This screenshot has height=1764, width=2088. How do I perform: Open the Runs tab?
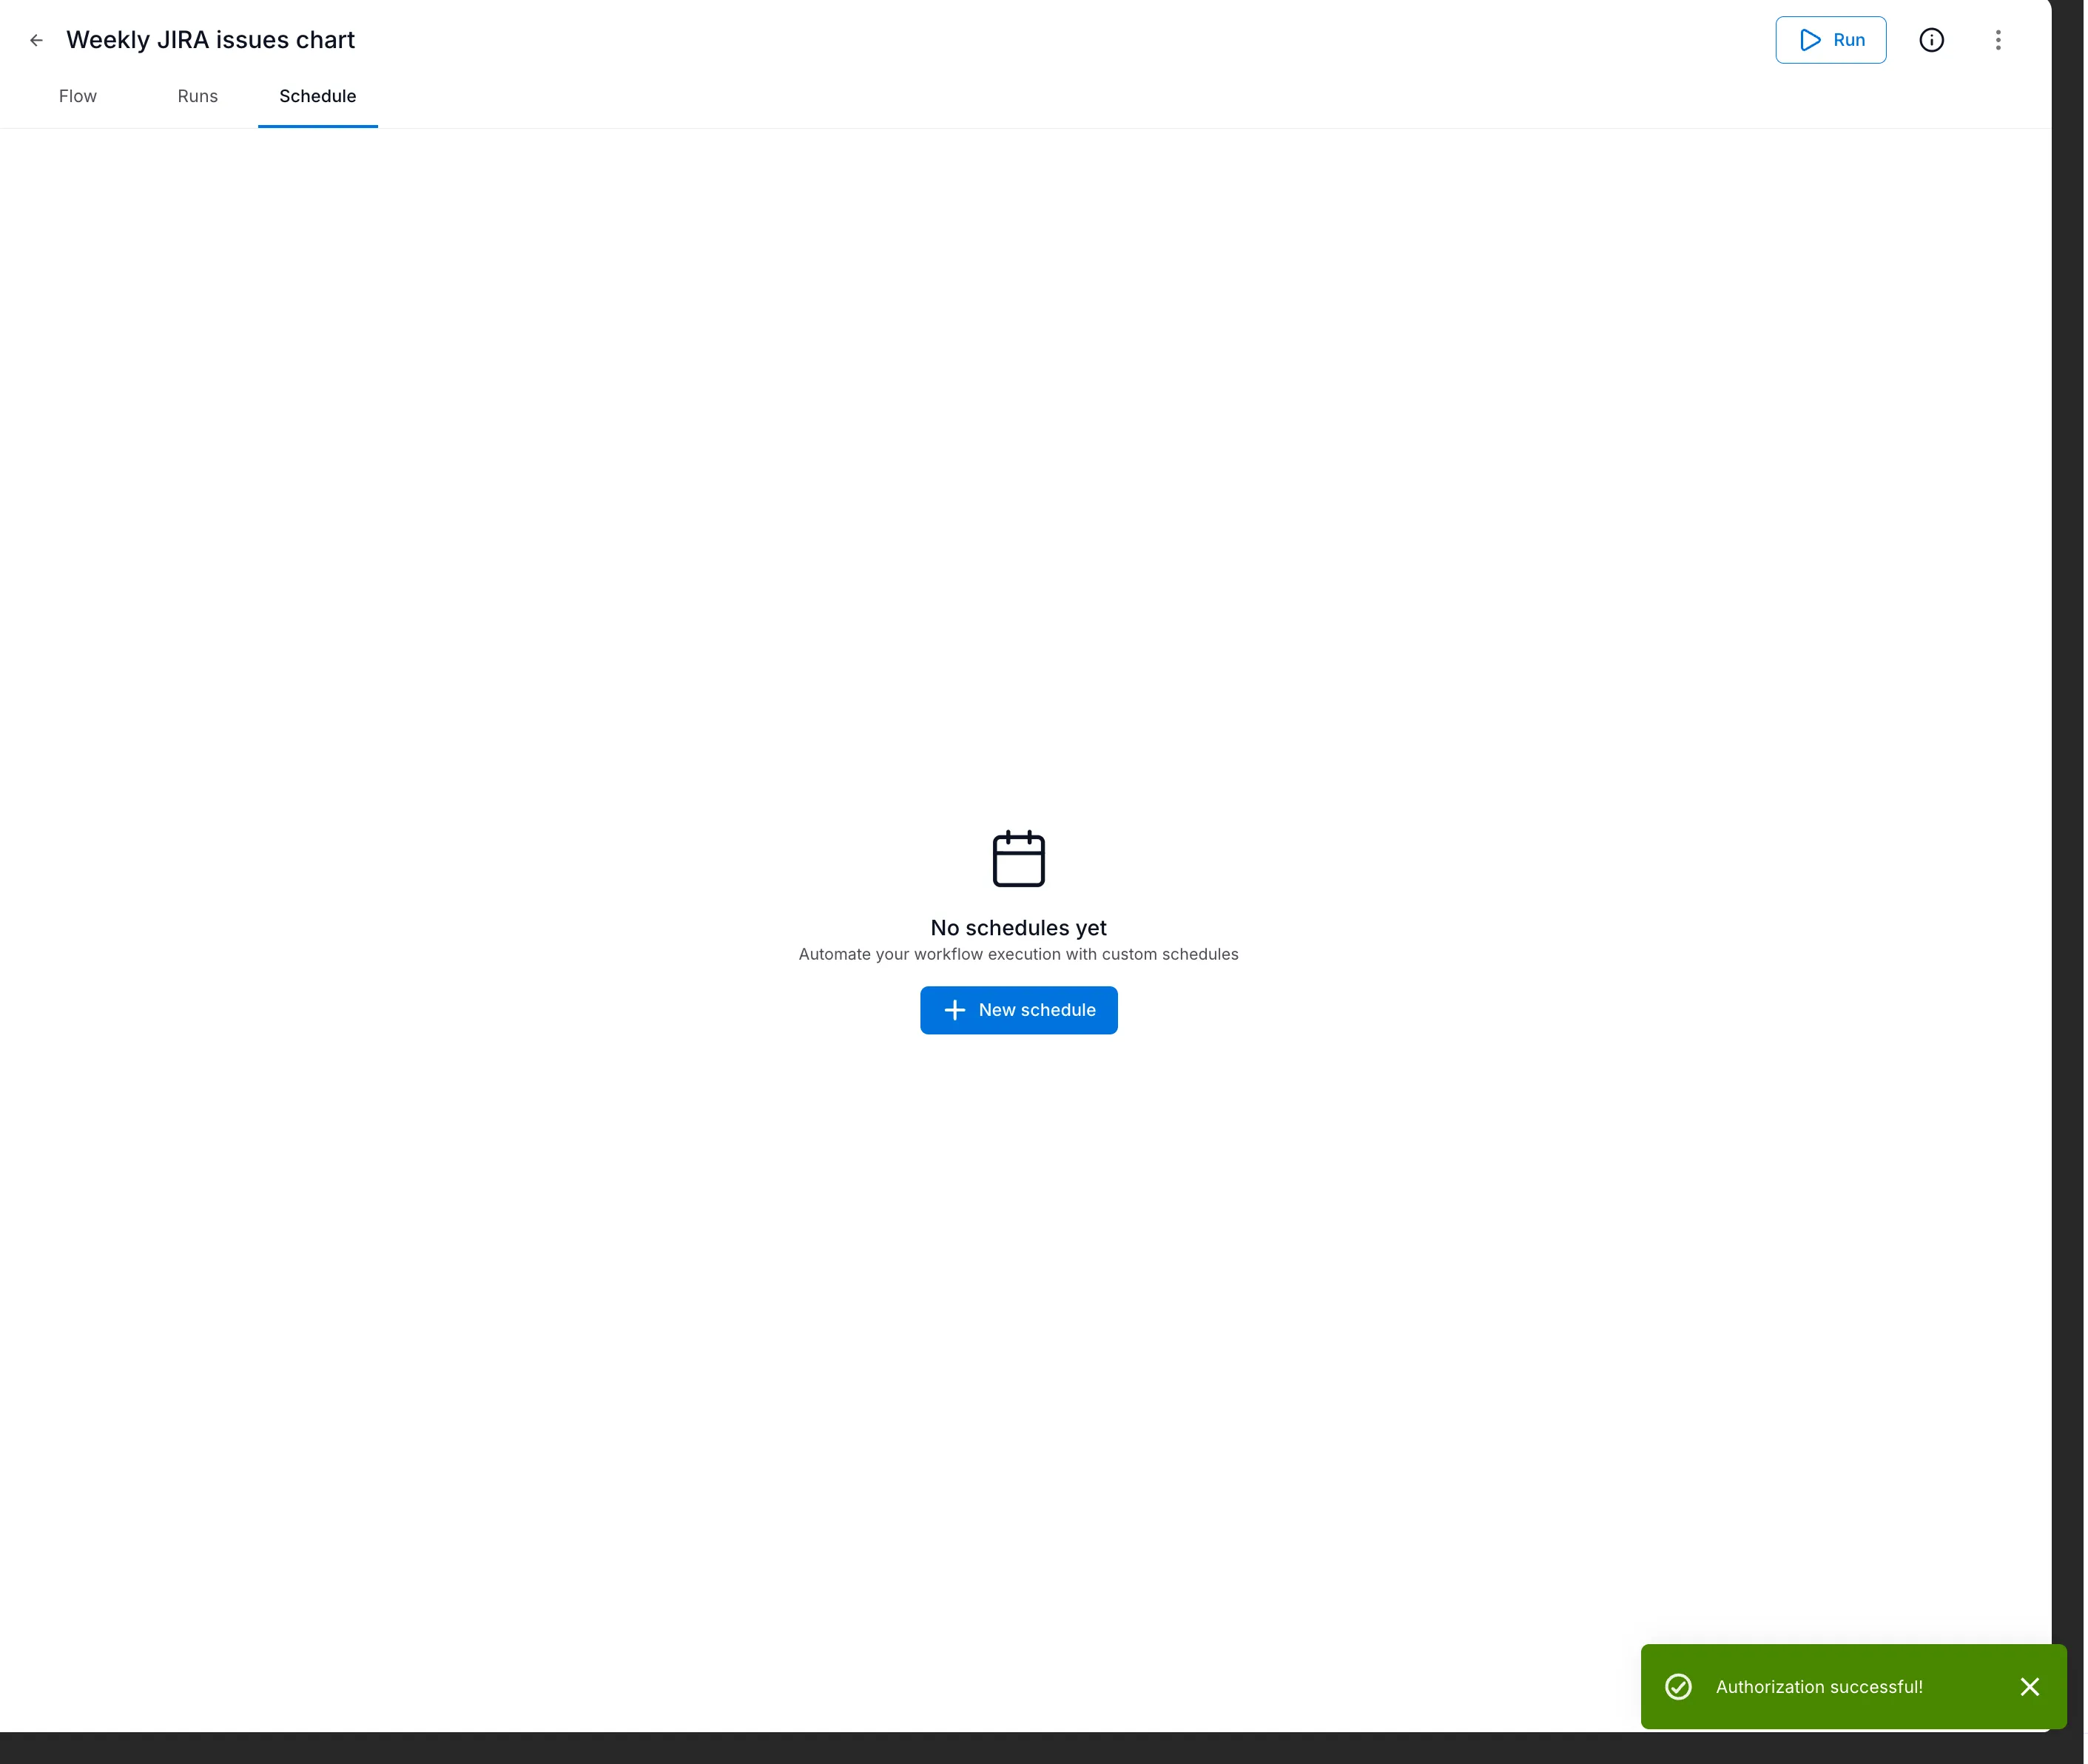[197, 96]
